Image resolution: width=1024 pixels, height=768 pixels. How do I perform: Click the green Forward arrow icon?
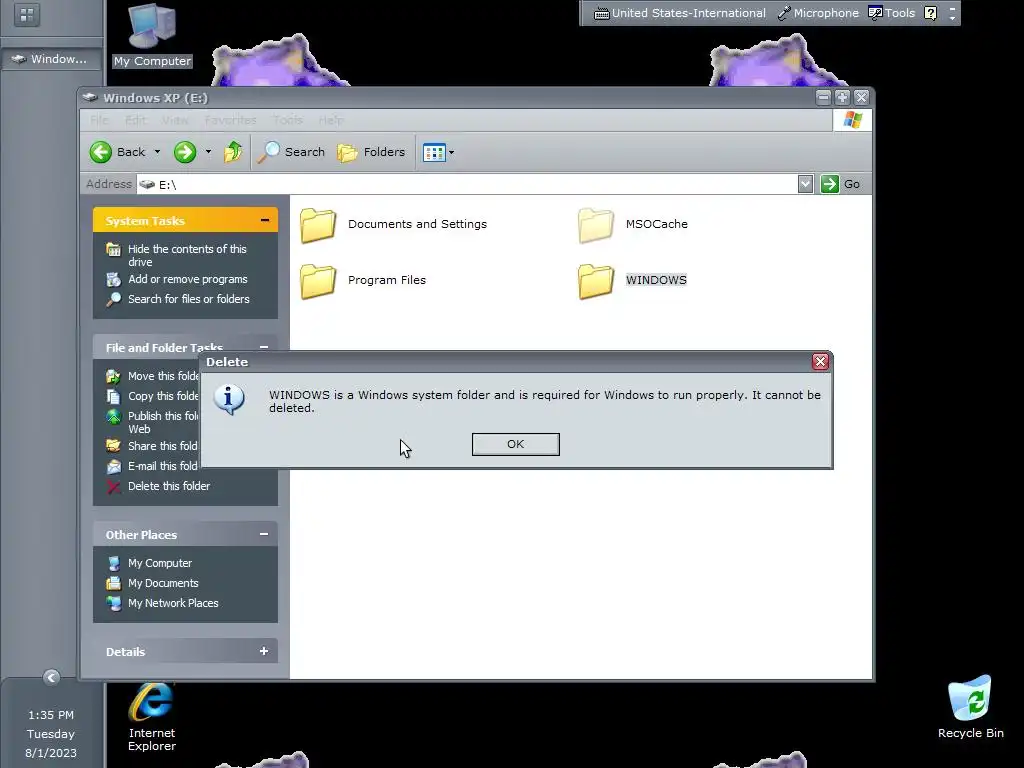(x=185, y=152)
